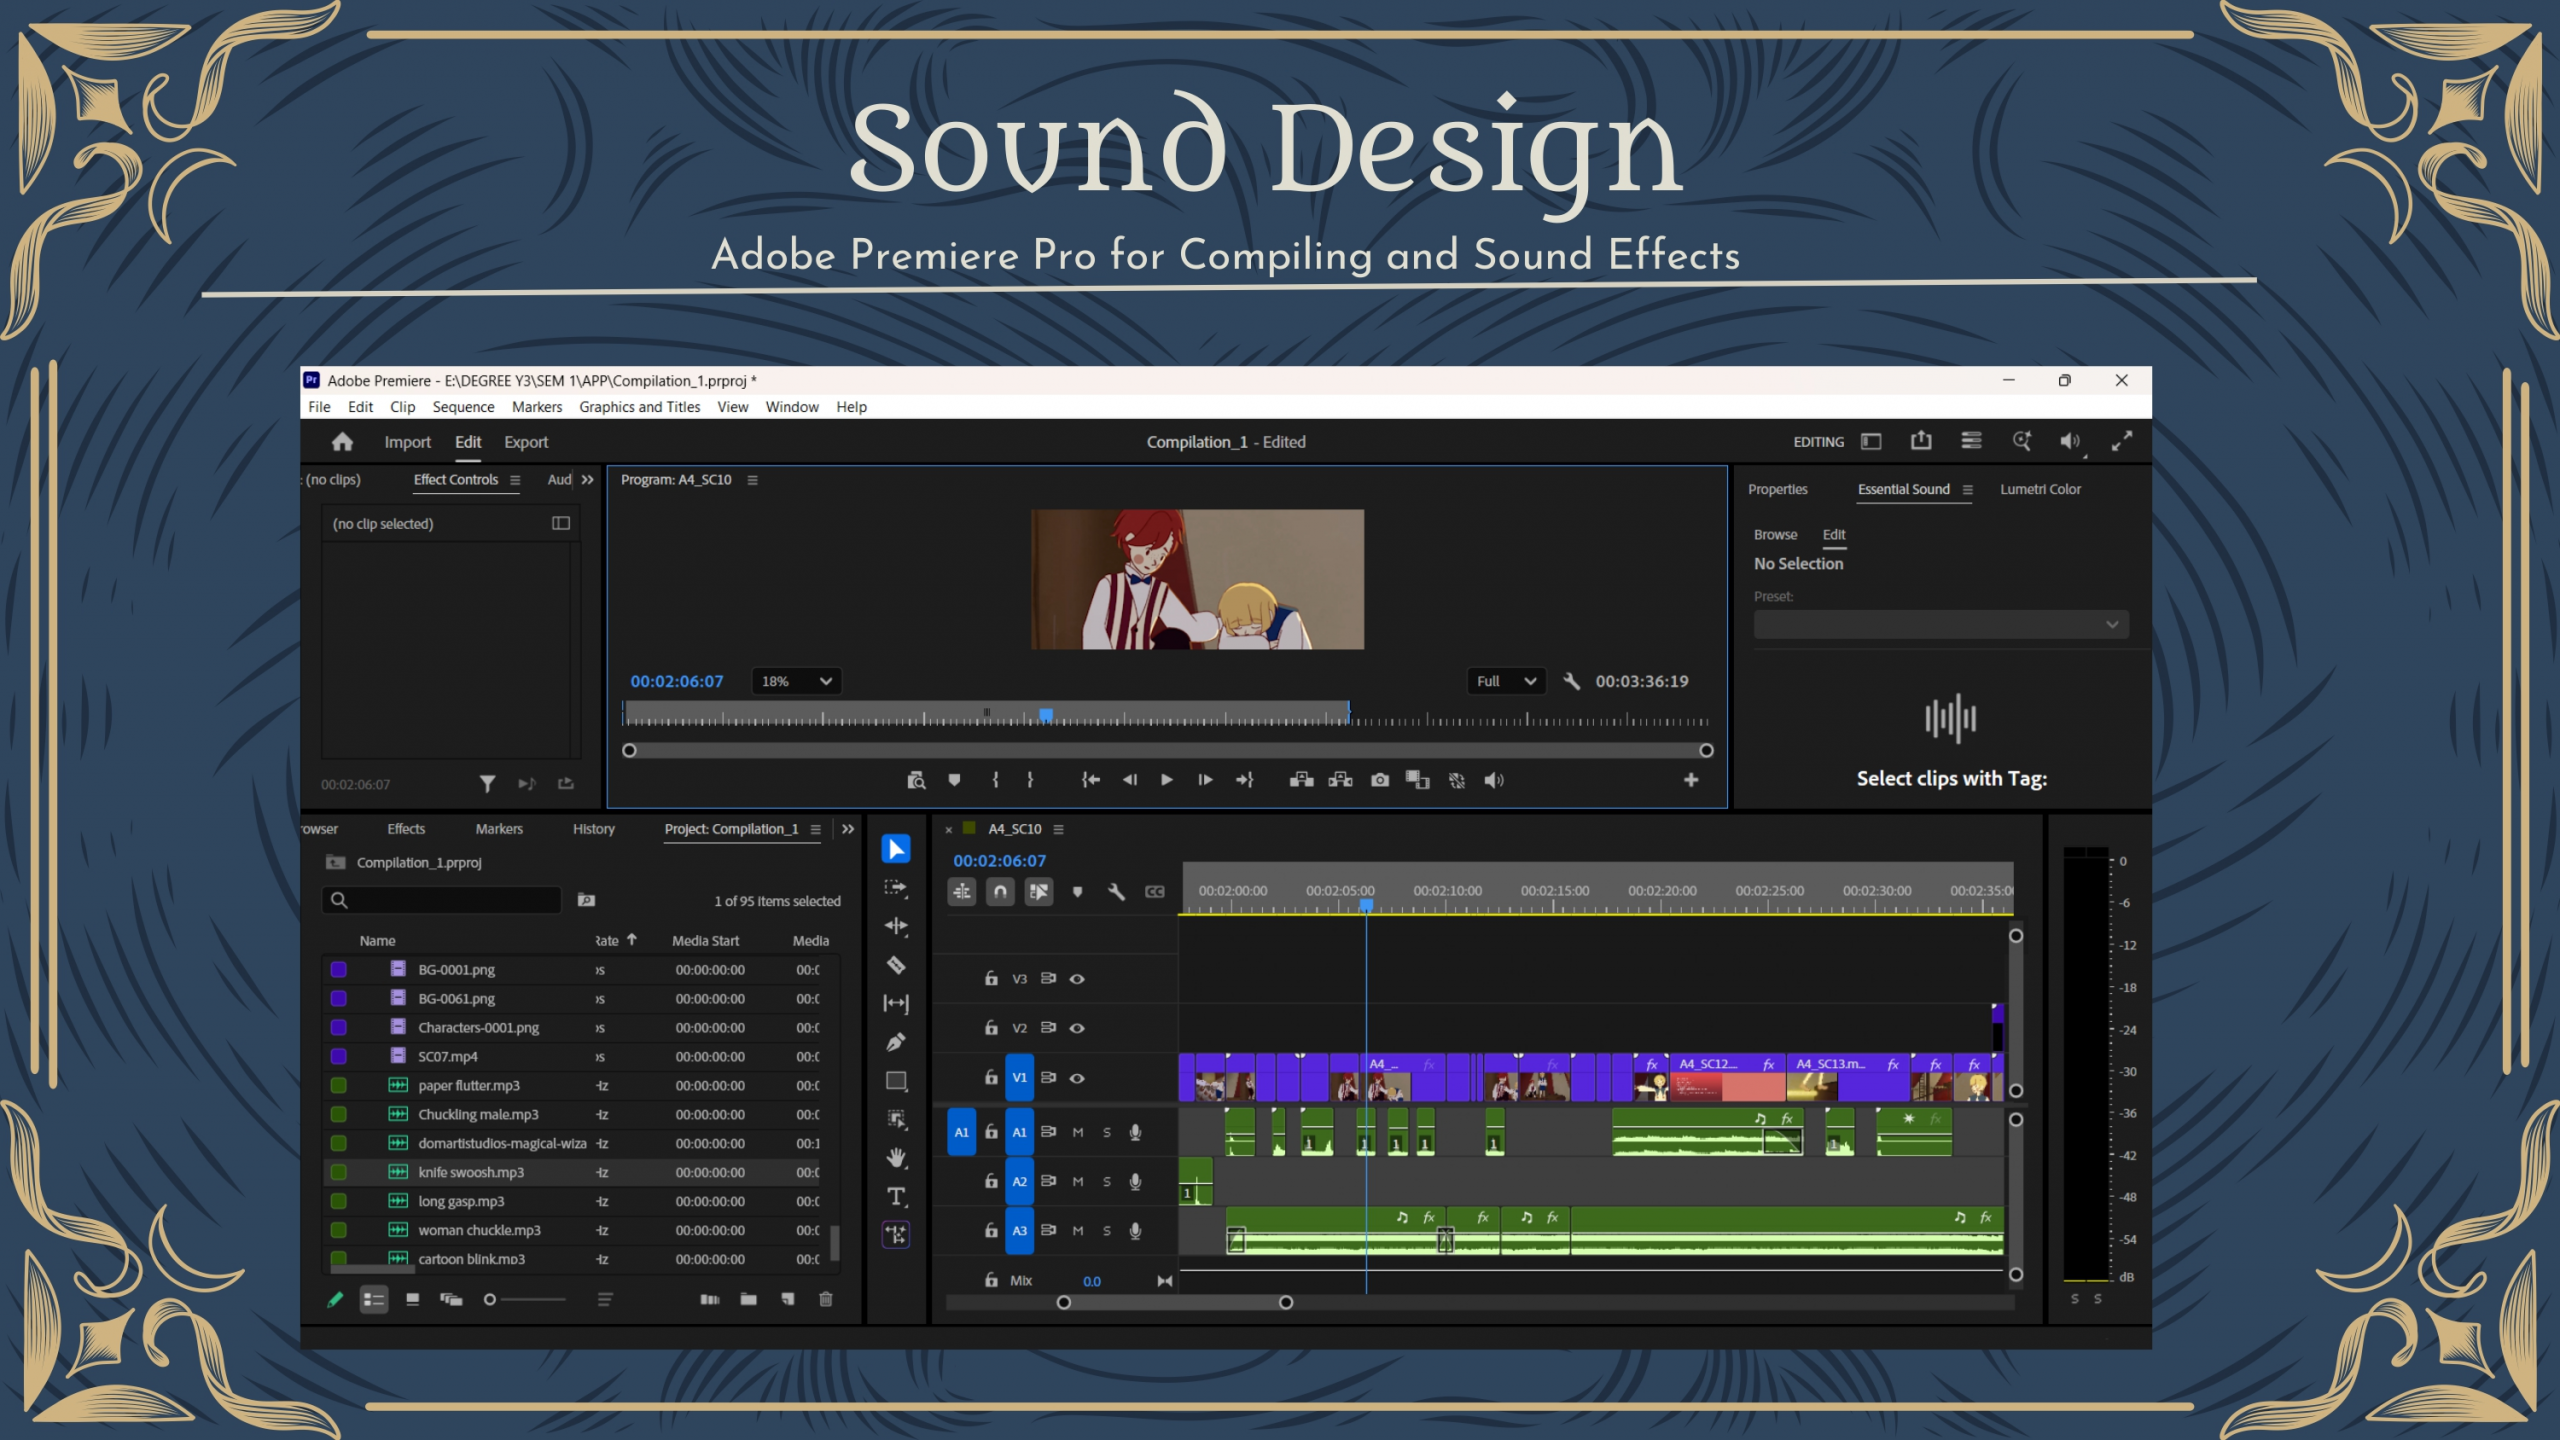Viewport: 2560px width, 1440px height.
Task: Open the zoom level 18% dropdown
Action: pyautogui.click(x=796, y=681)
